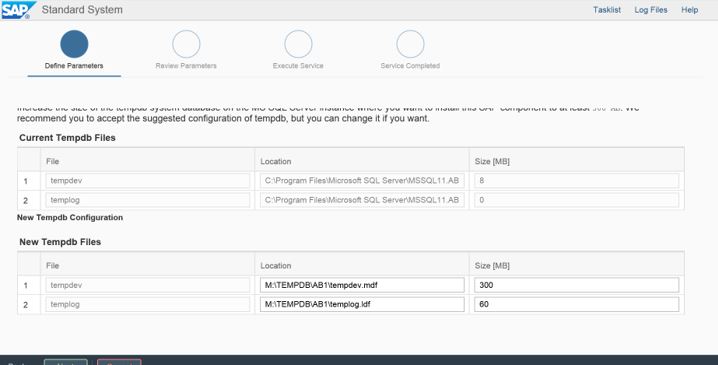Screen dimensions: 718x365
Task: Click the new templog file name field
Action: [x=147, y=304]
